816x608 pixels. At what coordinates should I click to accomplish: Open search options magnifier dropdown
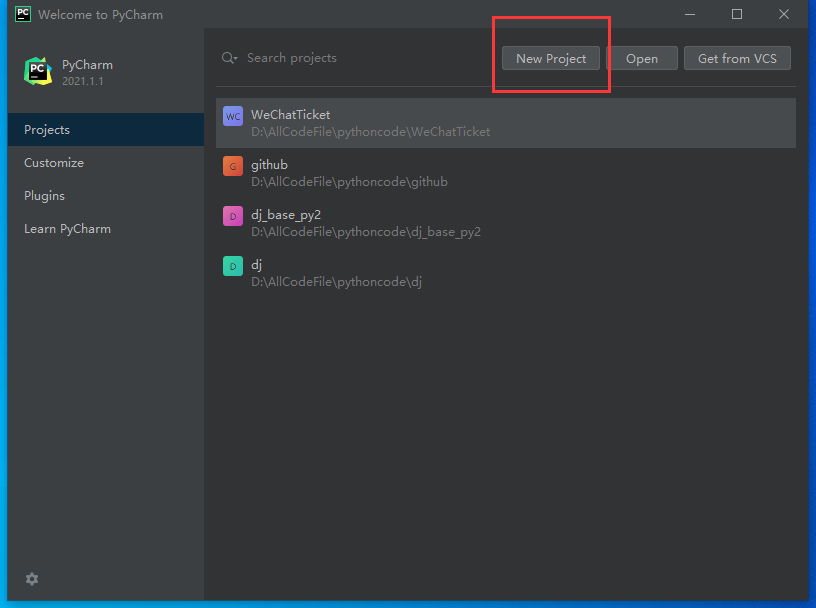pyautogui.click(x=230, y=58)
